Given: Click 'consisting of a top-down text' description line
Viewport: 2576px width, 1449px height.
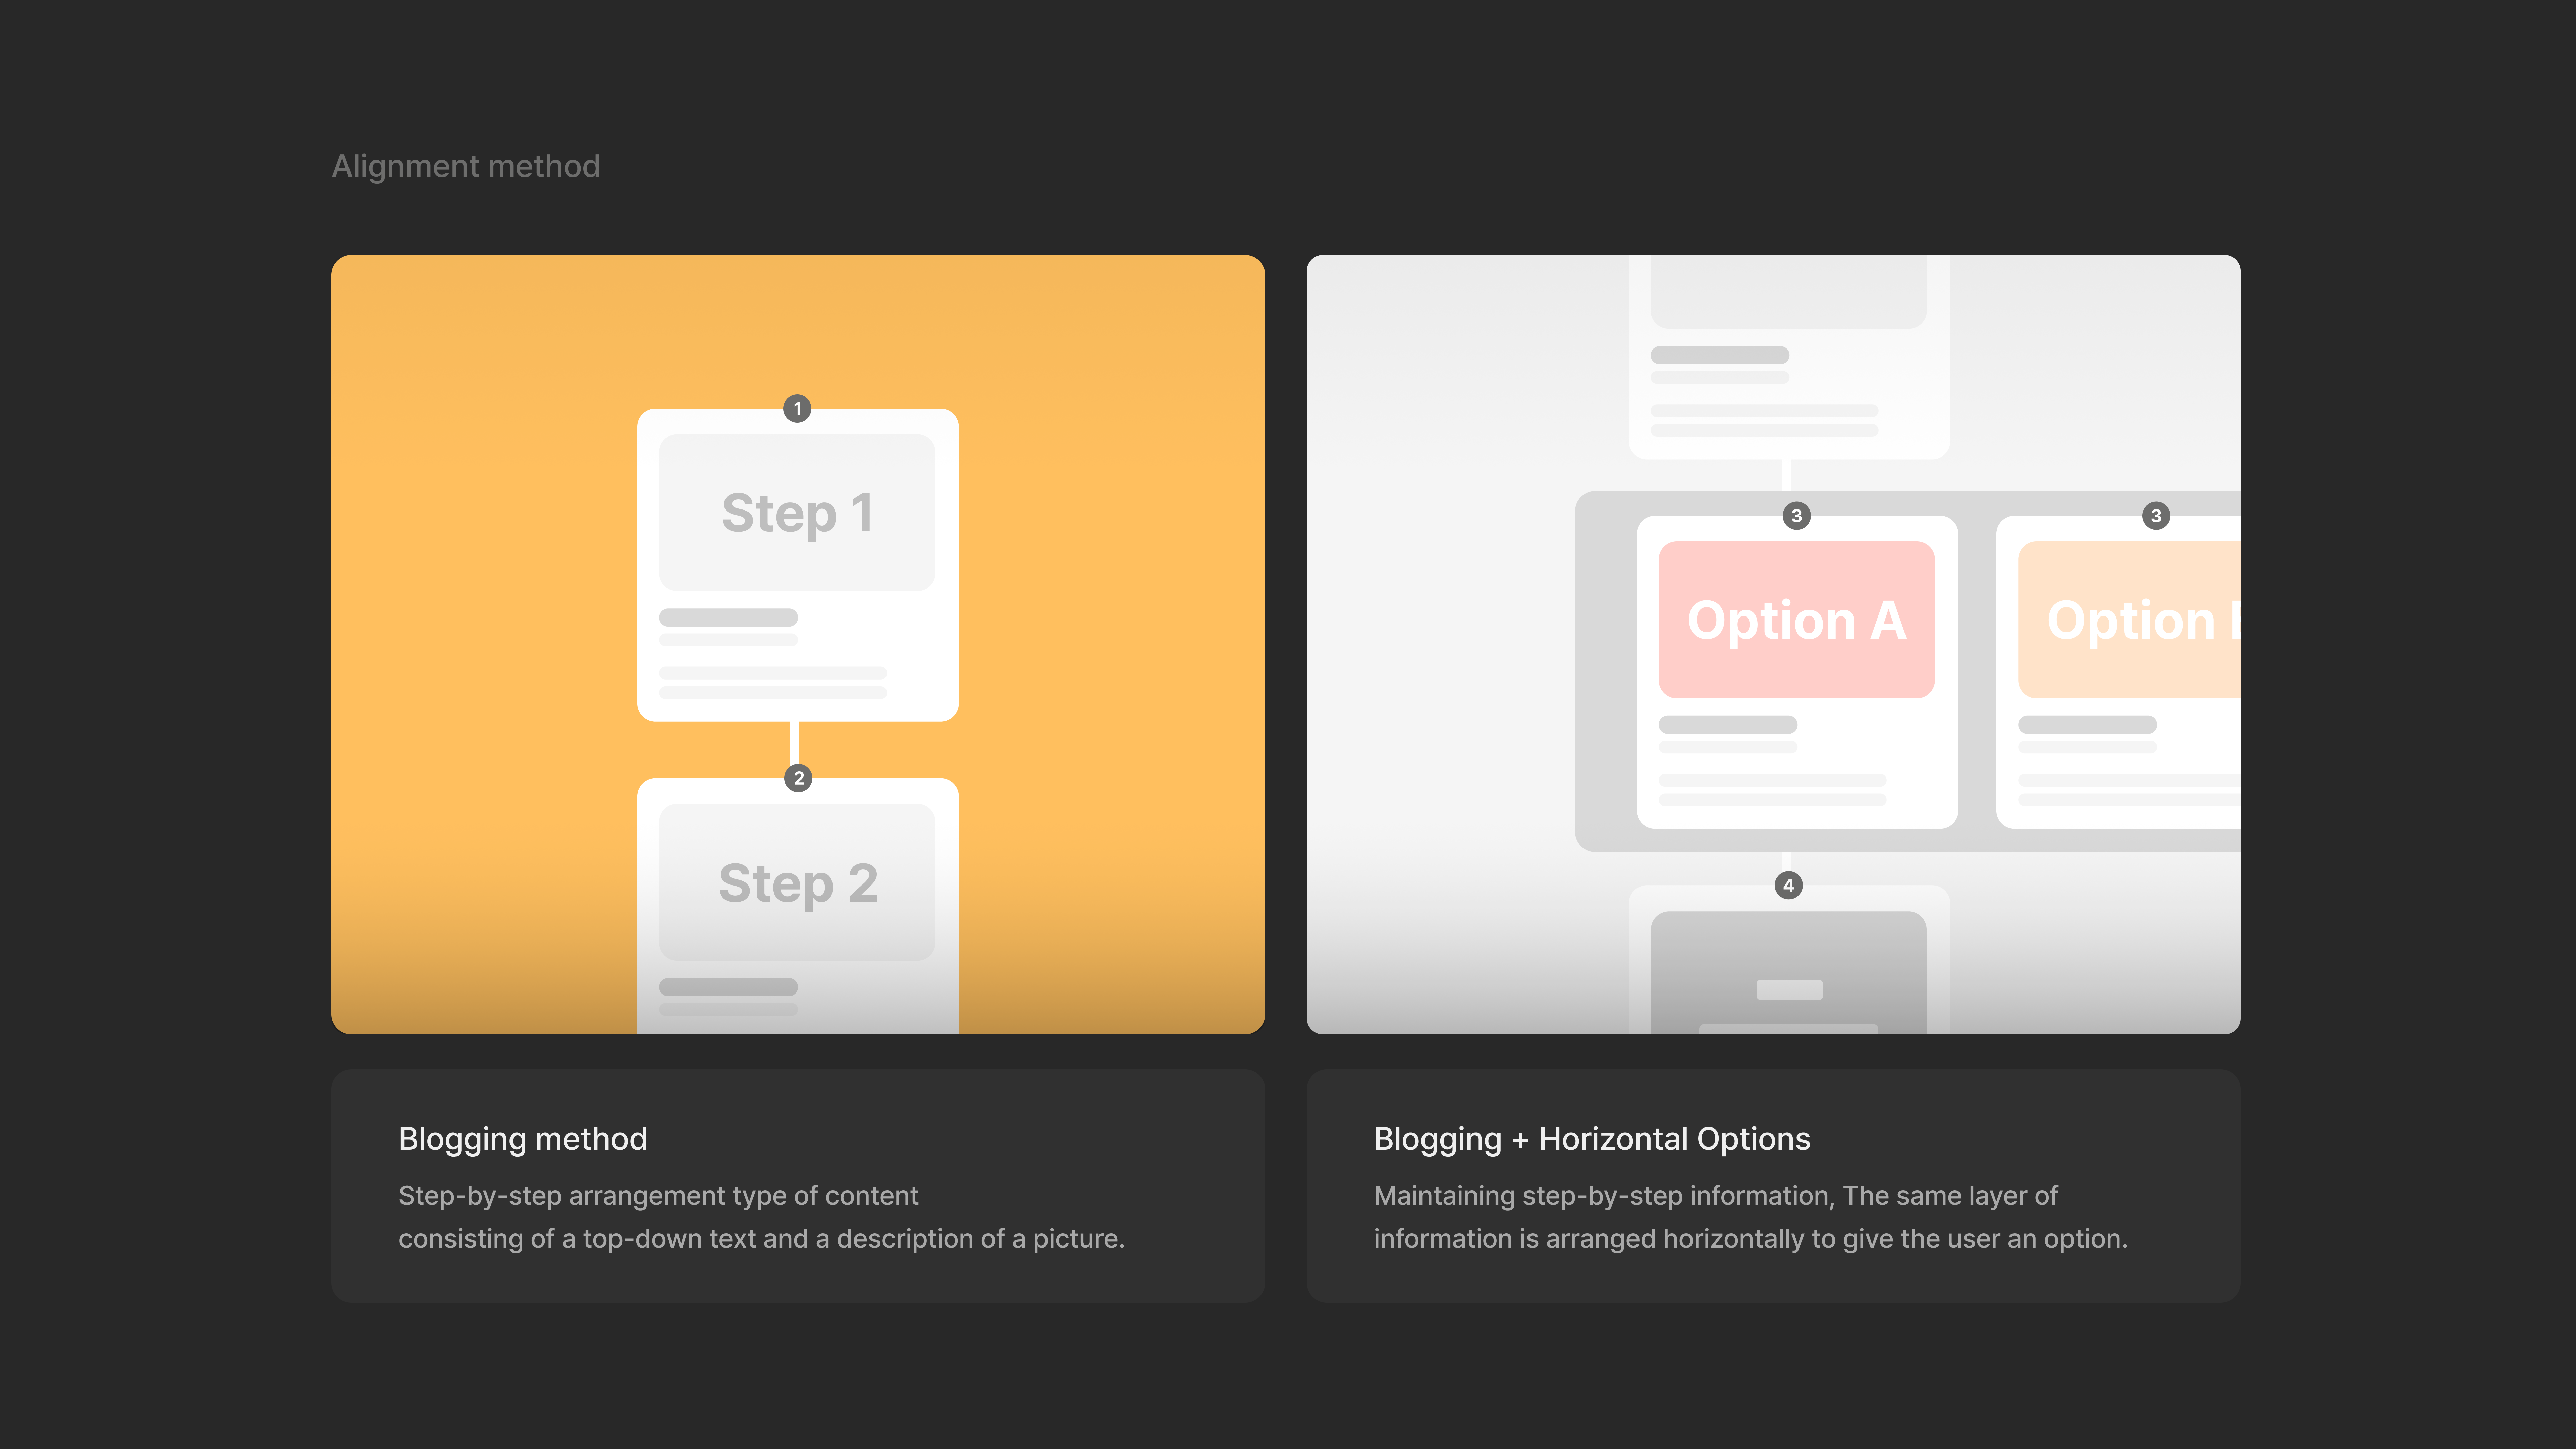Looking at the screenshot, I should 762,1239.
